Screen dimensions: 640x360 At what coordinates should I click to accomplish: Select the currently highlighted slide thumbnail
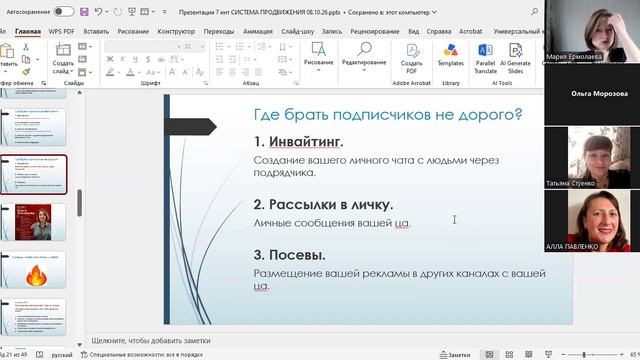33,174
